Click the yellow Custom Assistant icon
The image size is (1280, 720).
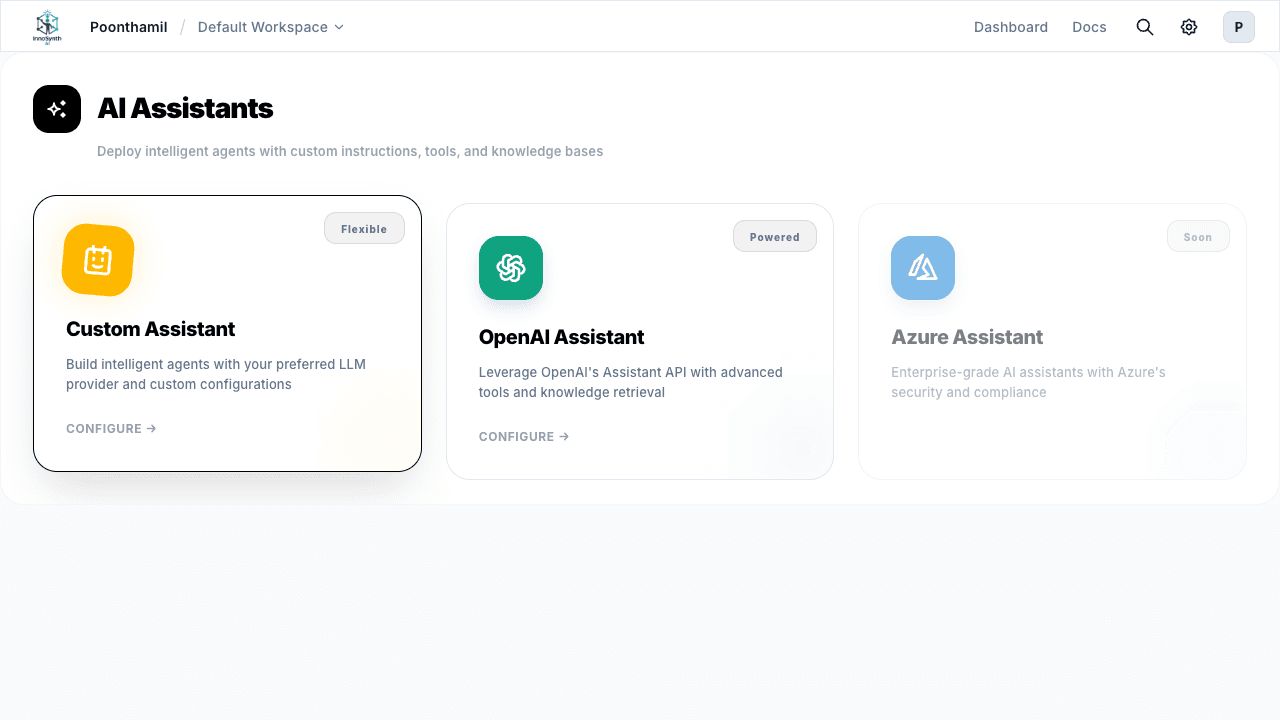click(98, 260)
